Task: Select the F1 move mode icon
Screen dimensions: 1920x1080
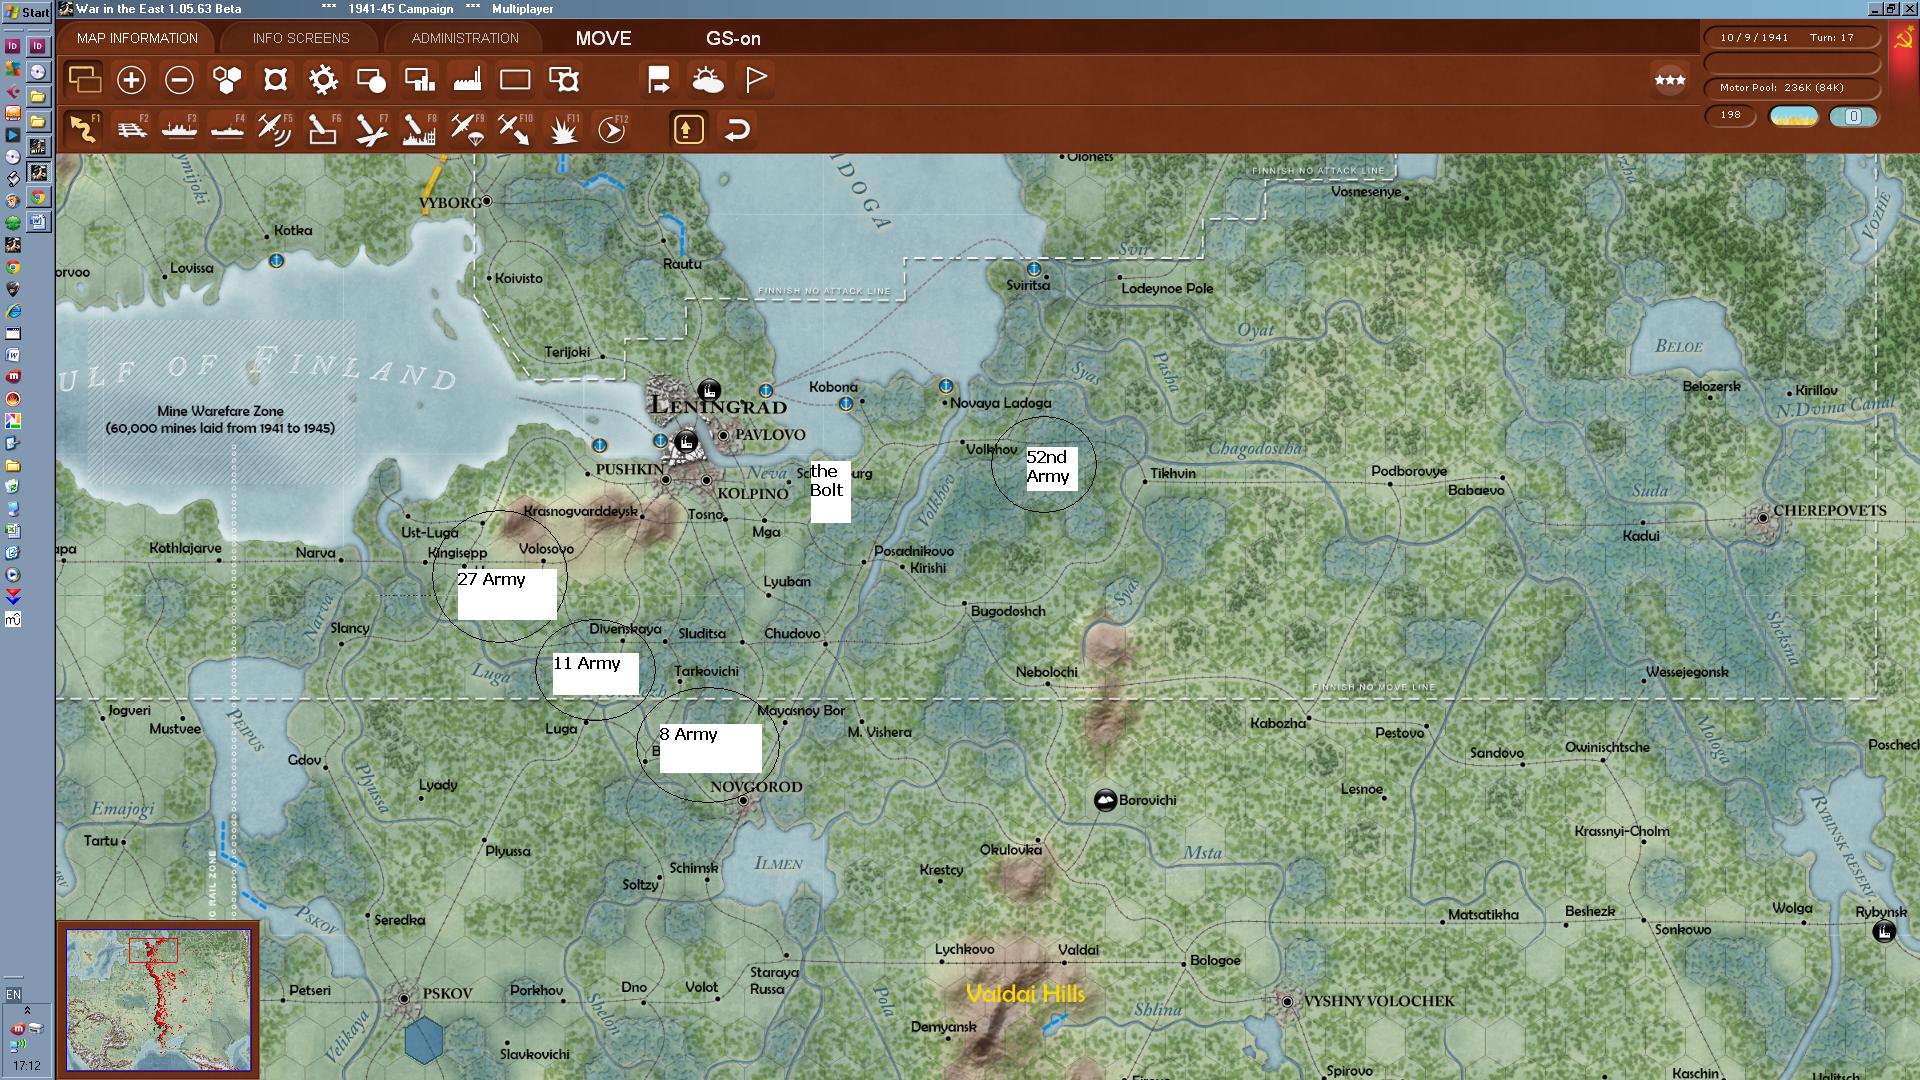Action: click(x=84, y=129)
